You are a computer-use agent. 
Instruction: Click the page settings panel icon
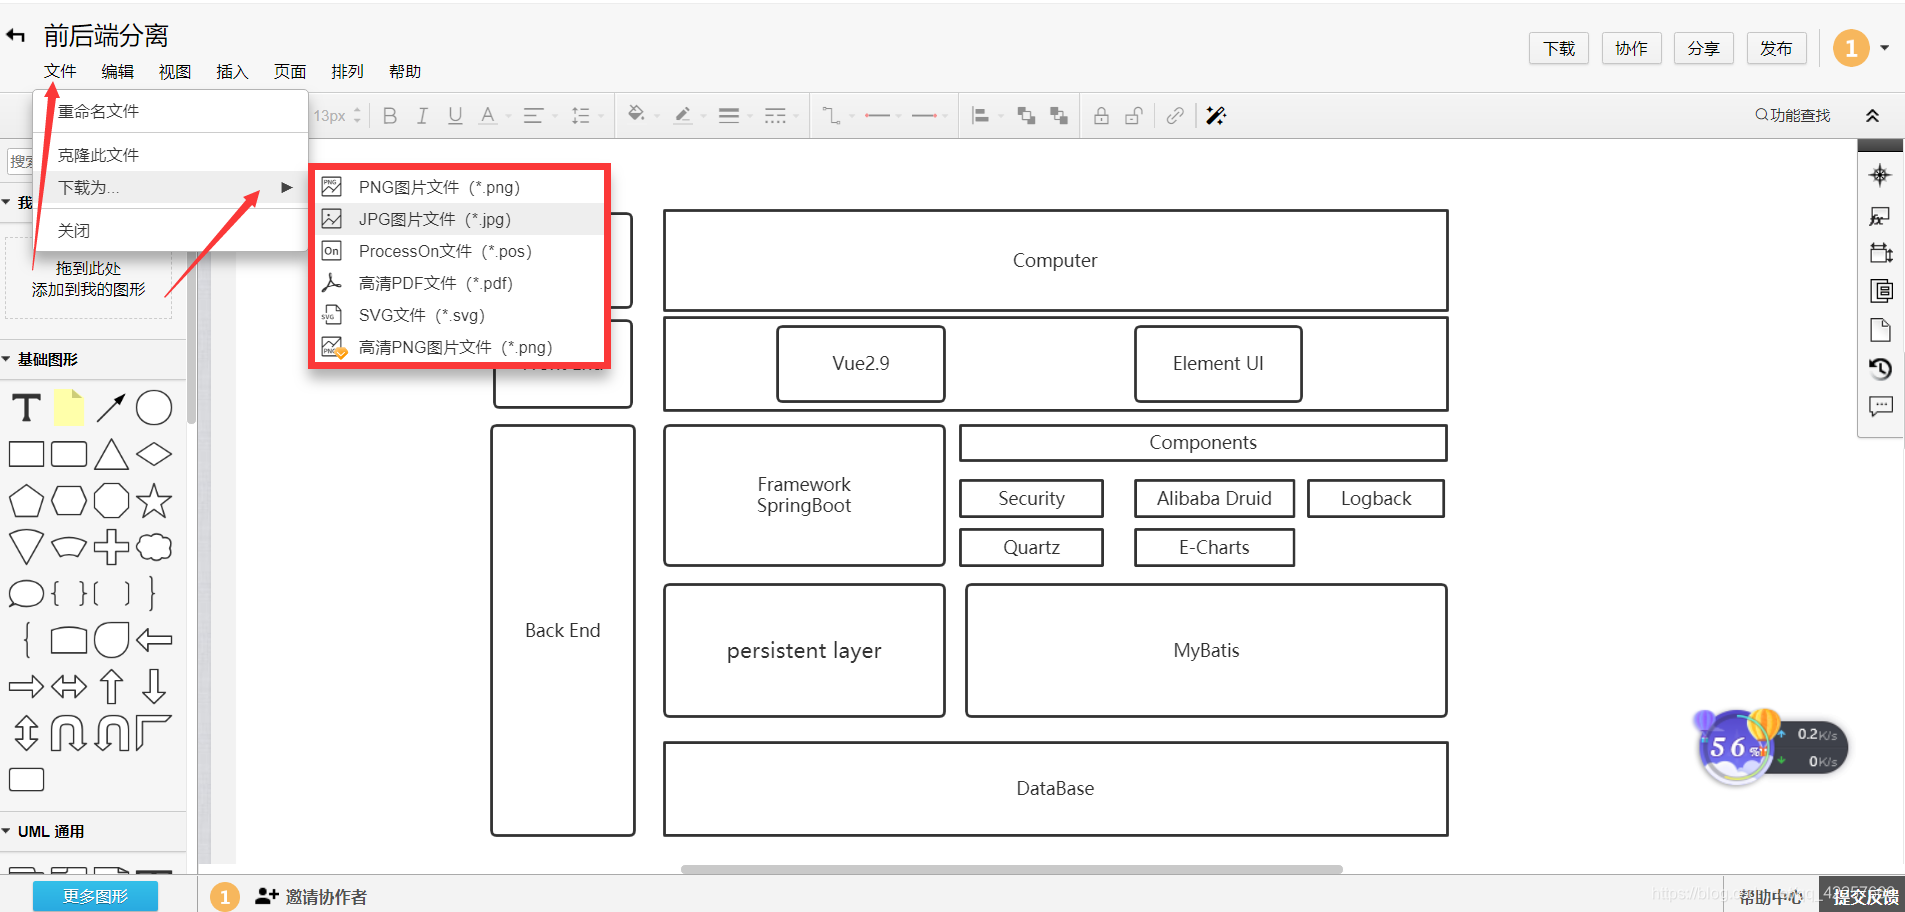(x=1880, y=330)
